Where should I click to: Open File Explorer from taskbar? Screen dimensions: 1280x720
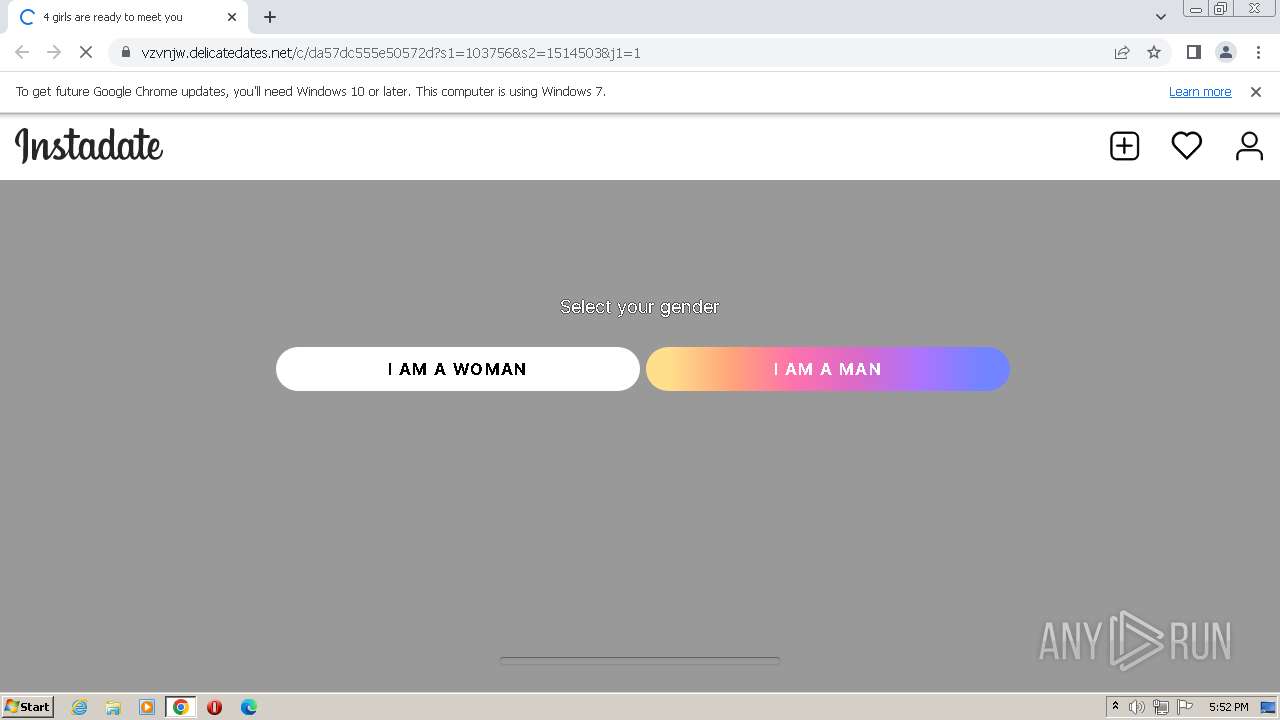113,707
